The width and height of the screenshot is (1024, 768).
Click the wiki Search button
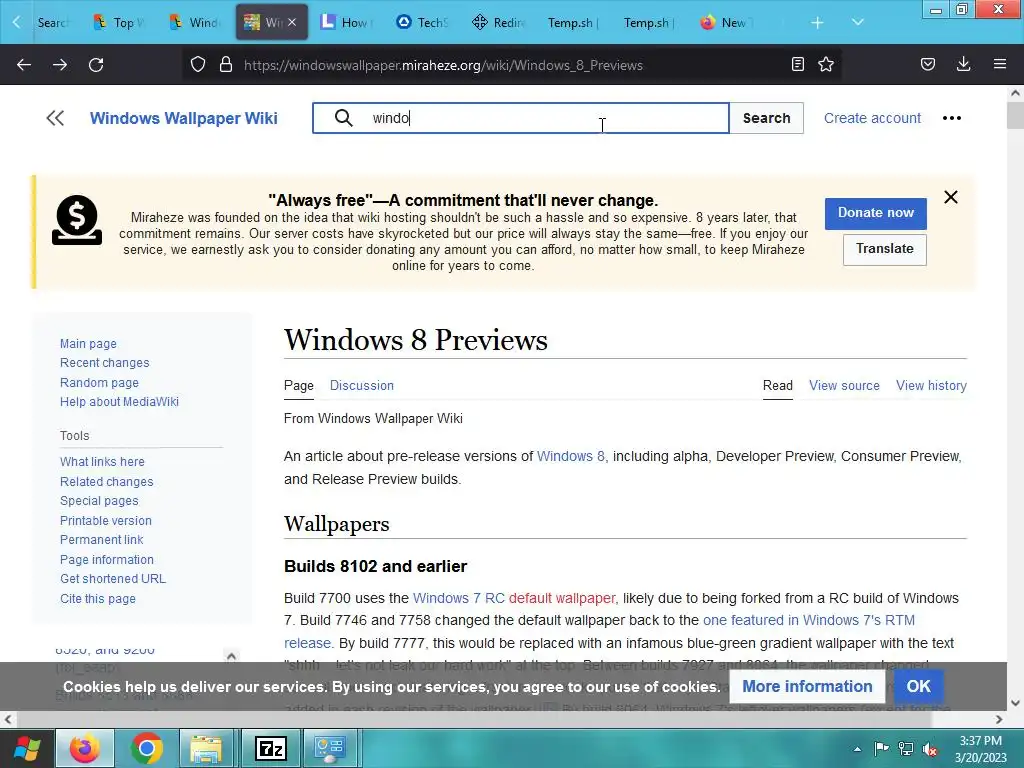point(767,118)
